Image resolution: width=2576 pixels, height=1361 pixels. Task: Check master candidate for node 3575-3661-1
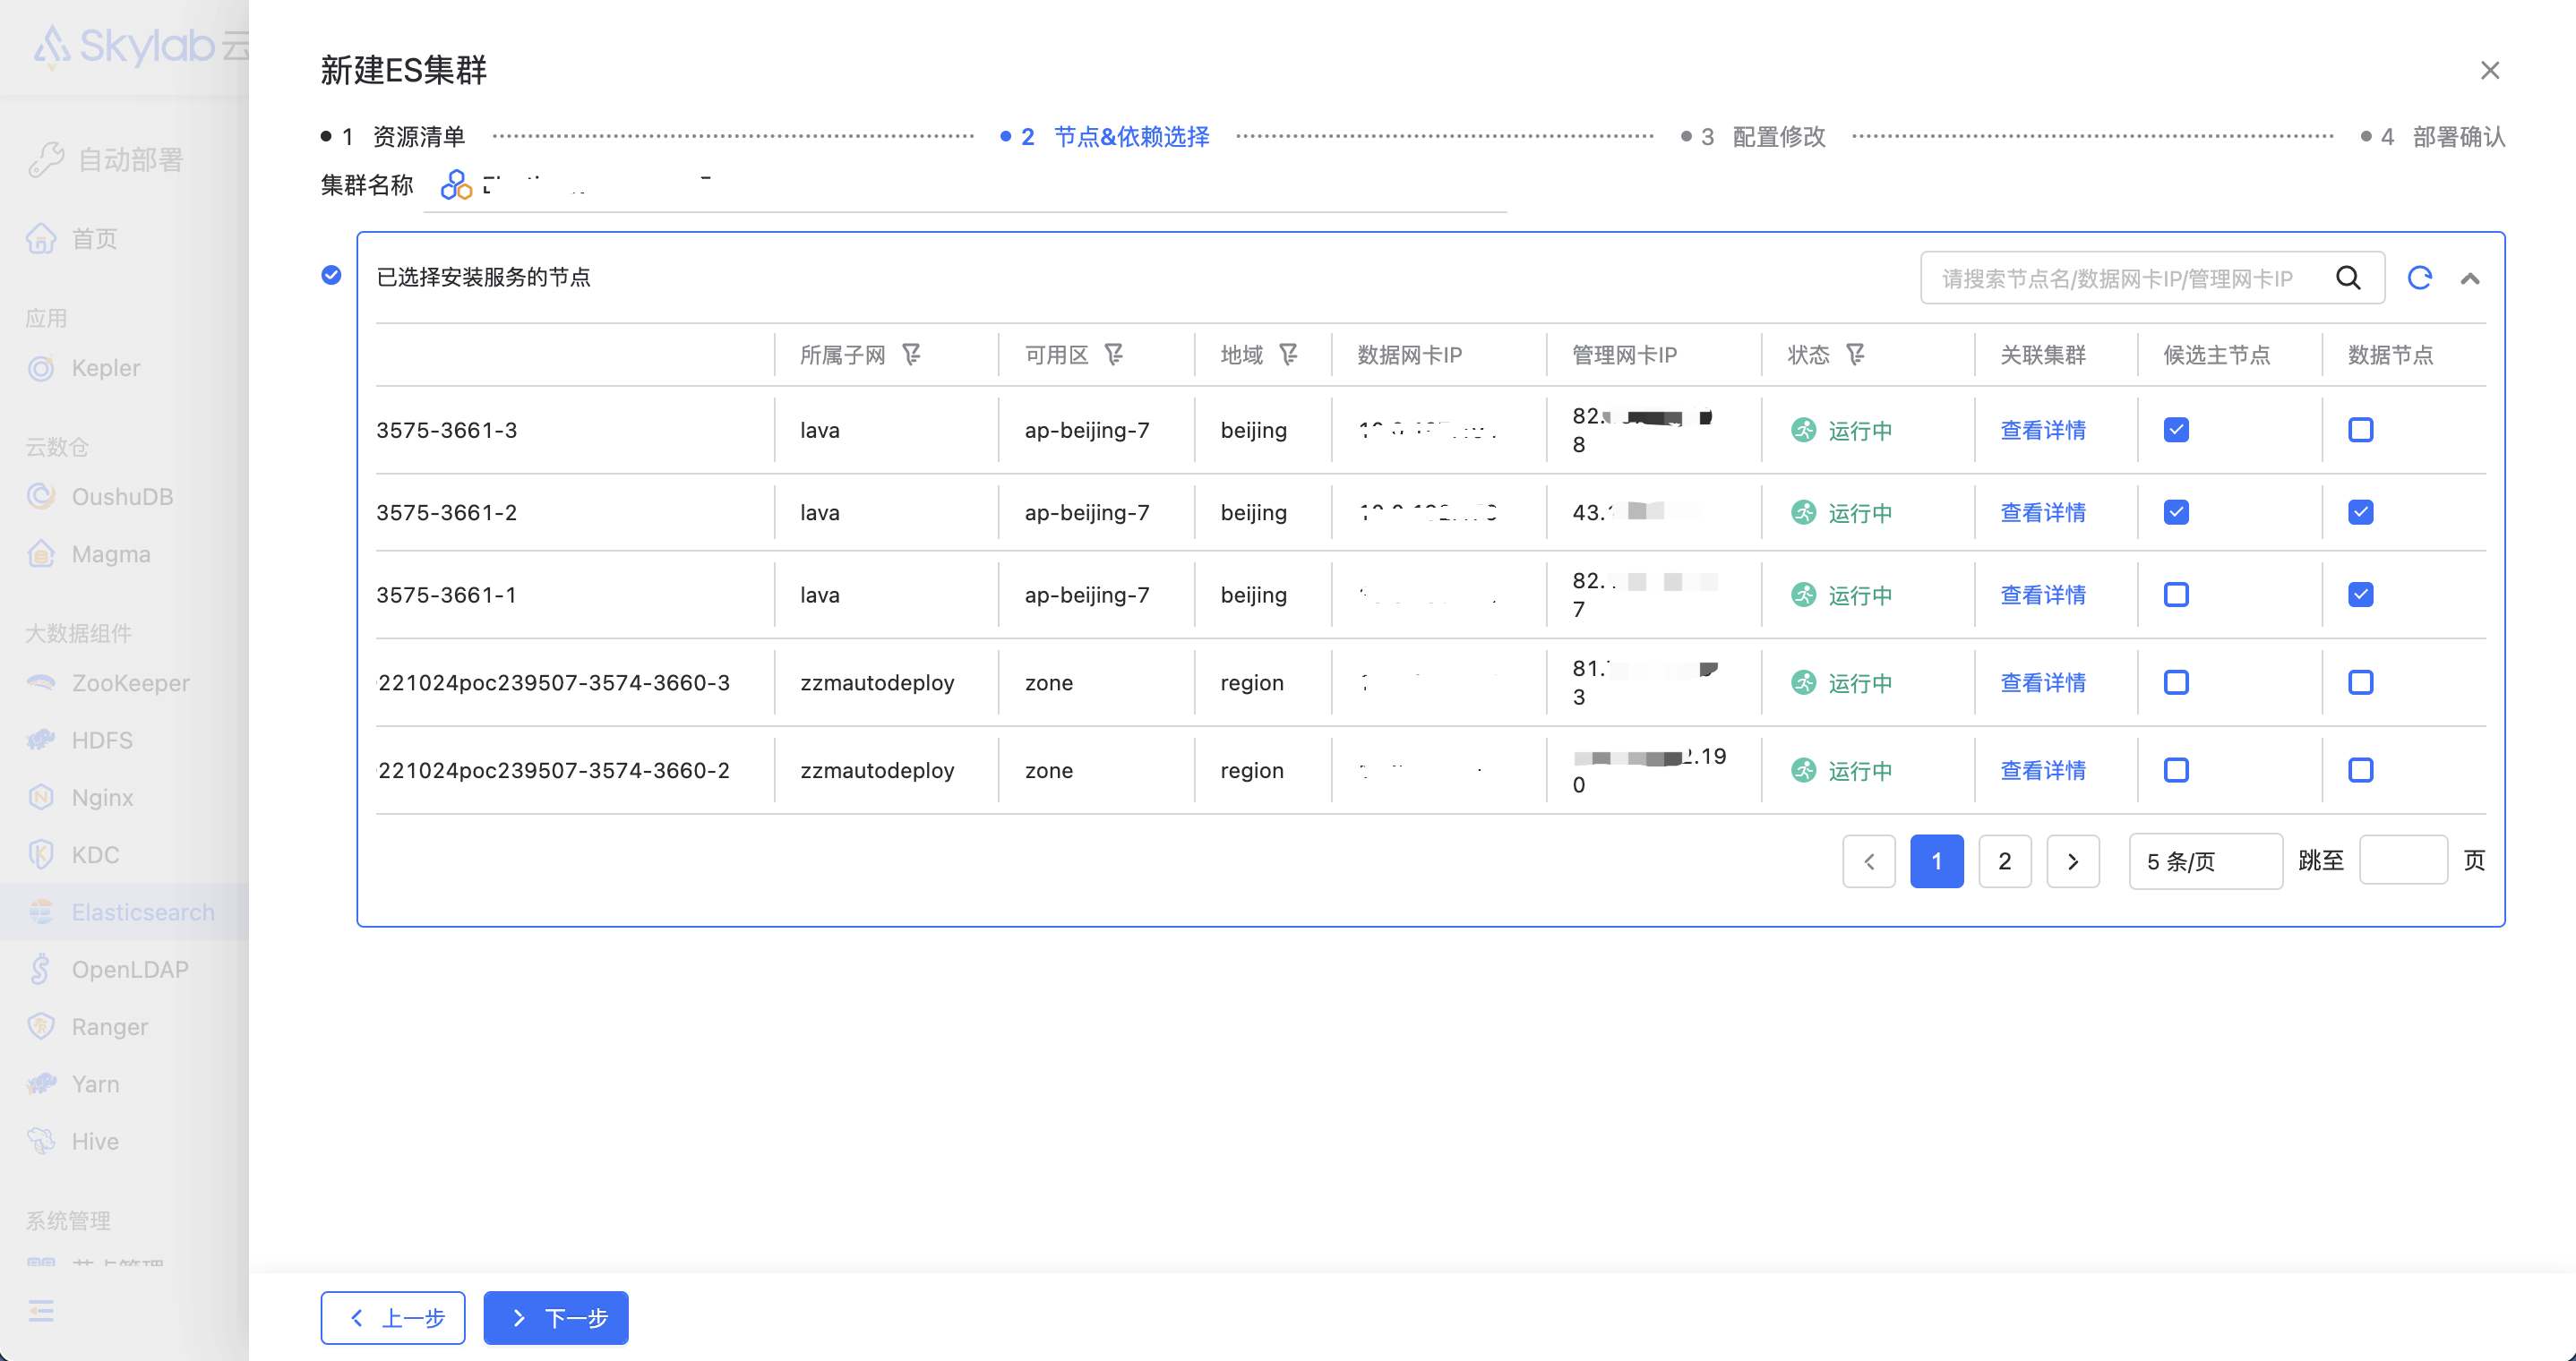[2176, 595]
